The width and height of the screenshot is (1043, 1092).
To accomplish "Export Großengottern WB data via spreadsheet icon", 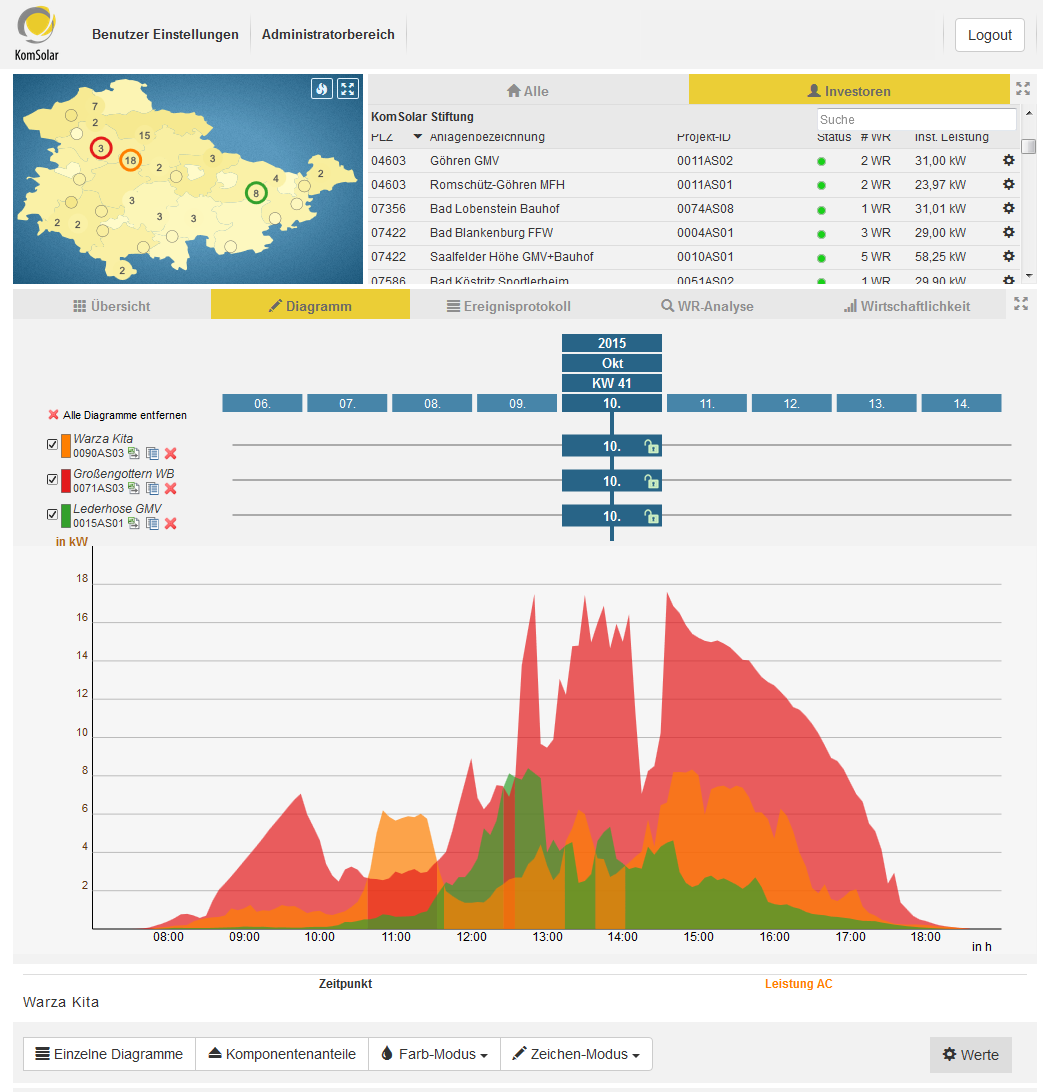I will point(134,488).
